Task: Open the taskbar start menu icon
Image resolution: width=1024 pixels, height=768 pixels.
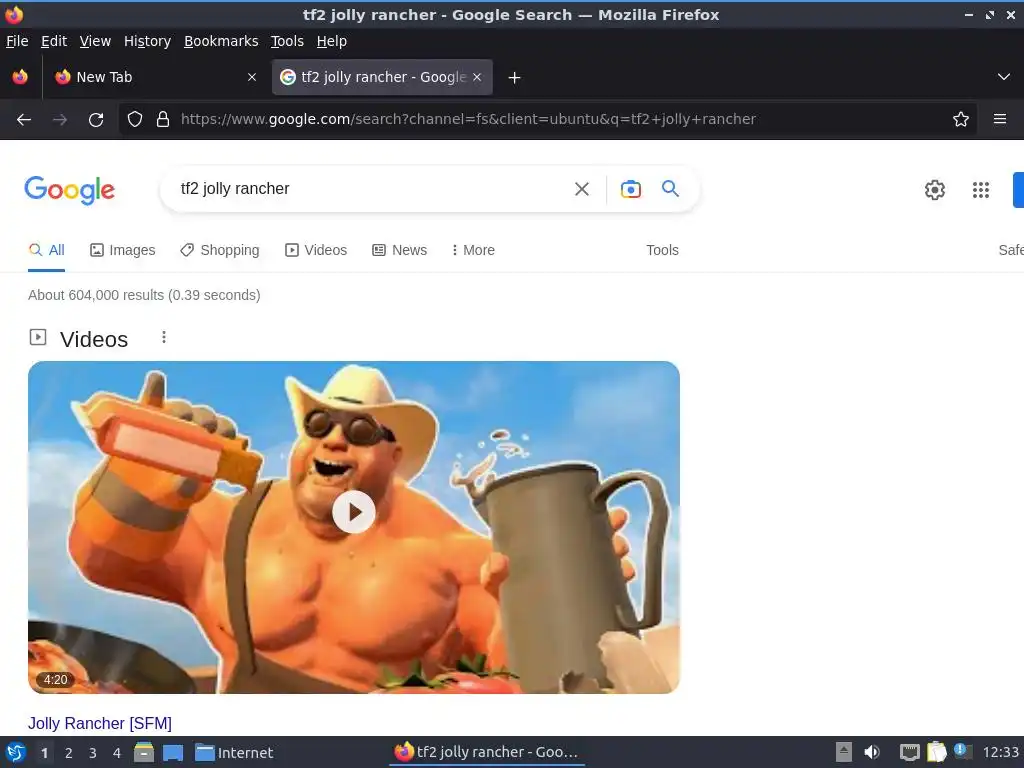Action: [x=16, y=752]
